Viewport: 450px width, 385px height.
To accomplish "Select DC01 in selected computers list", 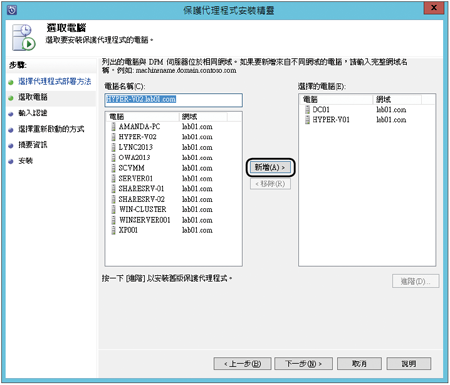I will pyautogui.click(x=321, y=110).
